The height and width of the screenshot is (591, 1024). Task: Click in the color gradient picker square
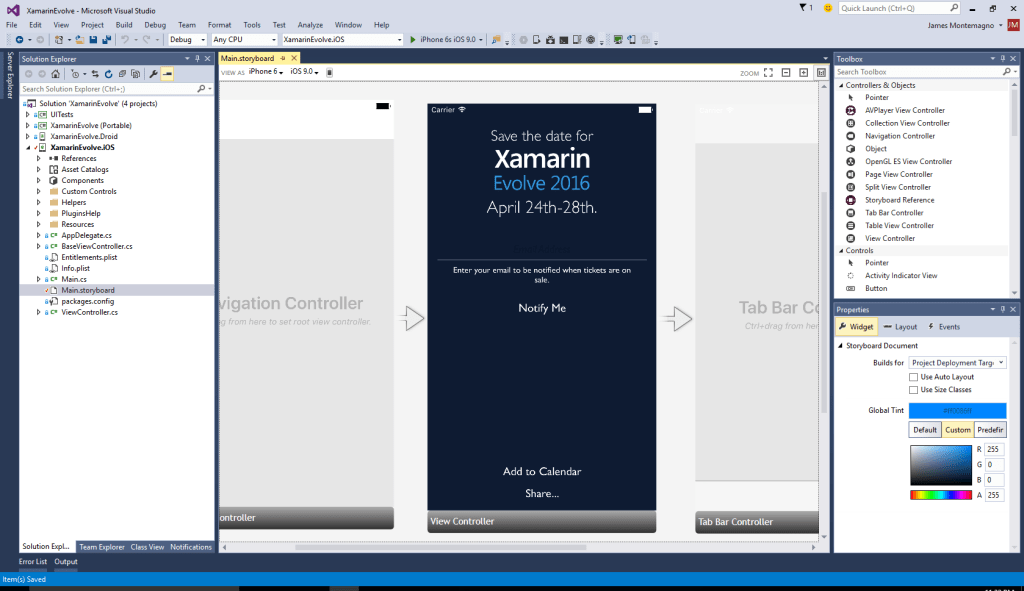tap(941, 465)
